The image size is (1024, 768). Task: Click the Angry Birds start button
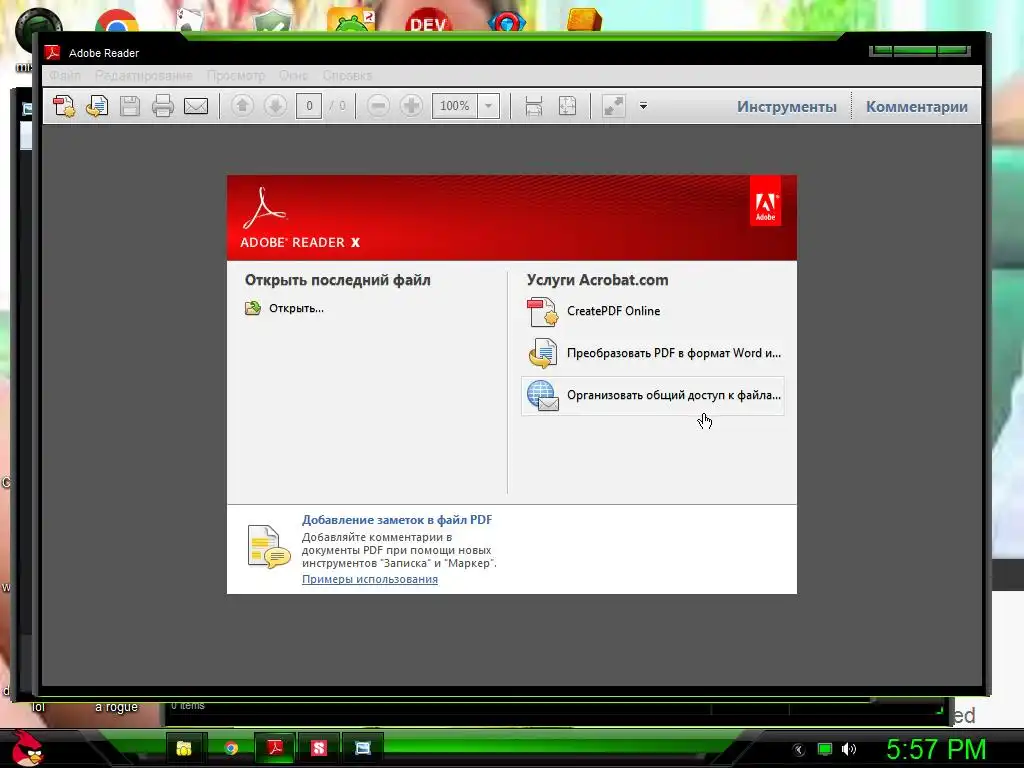[29, 748]
